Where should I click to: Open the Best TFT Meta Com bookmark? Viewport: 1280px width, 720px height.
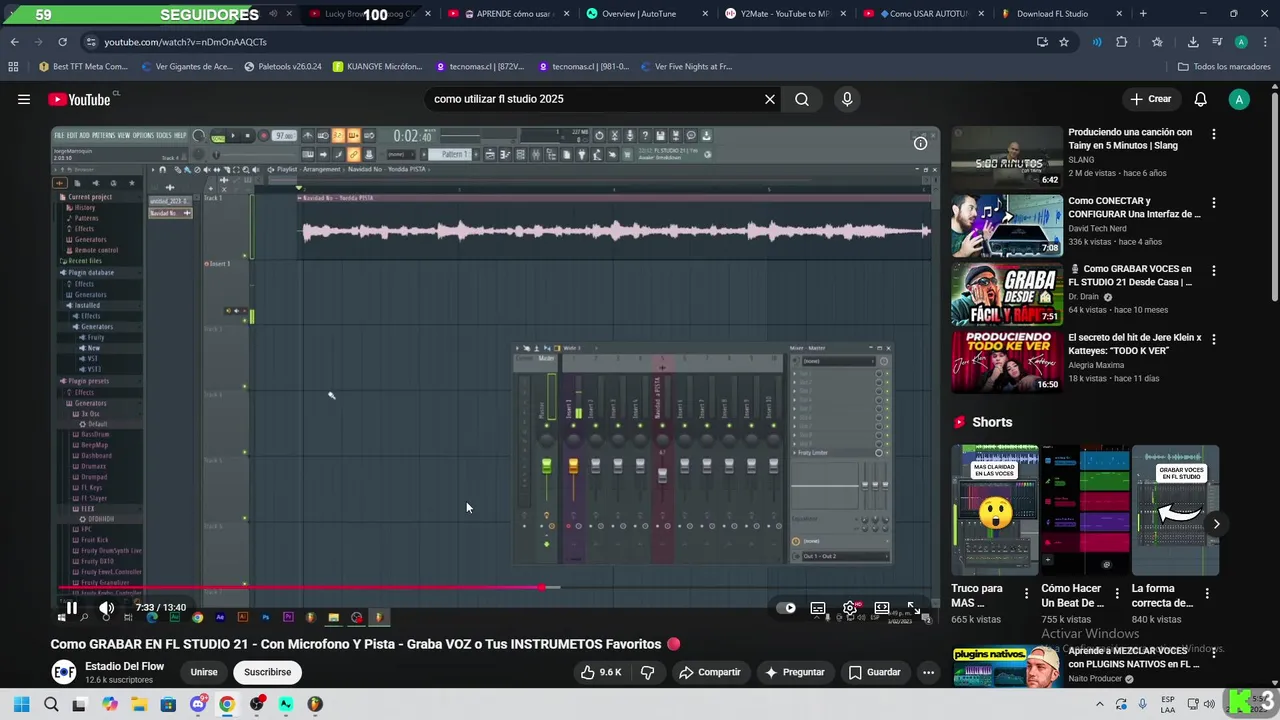pos(83,67)
